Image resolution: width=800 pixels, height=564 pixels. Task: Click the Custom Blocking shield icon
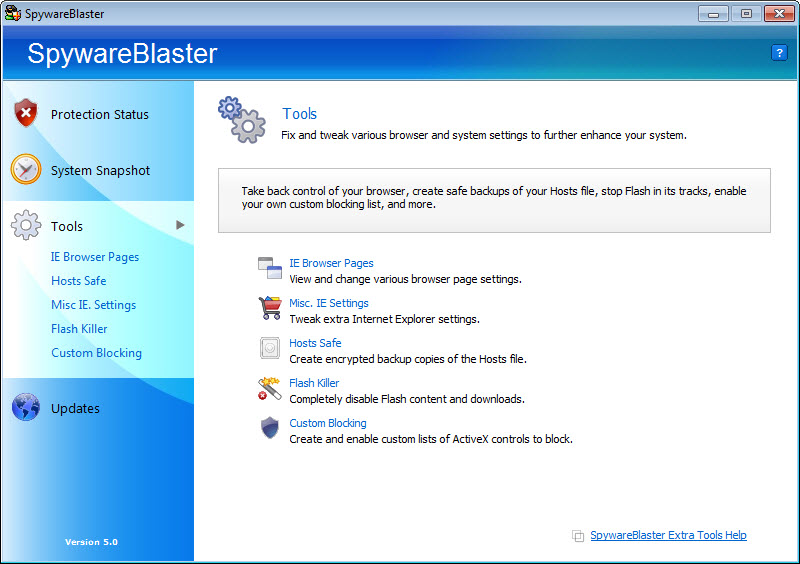(270, 428)
